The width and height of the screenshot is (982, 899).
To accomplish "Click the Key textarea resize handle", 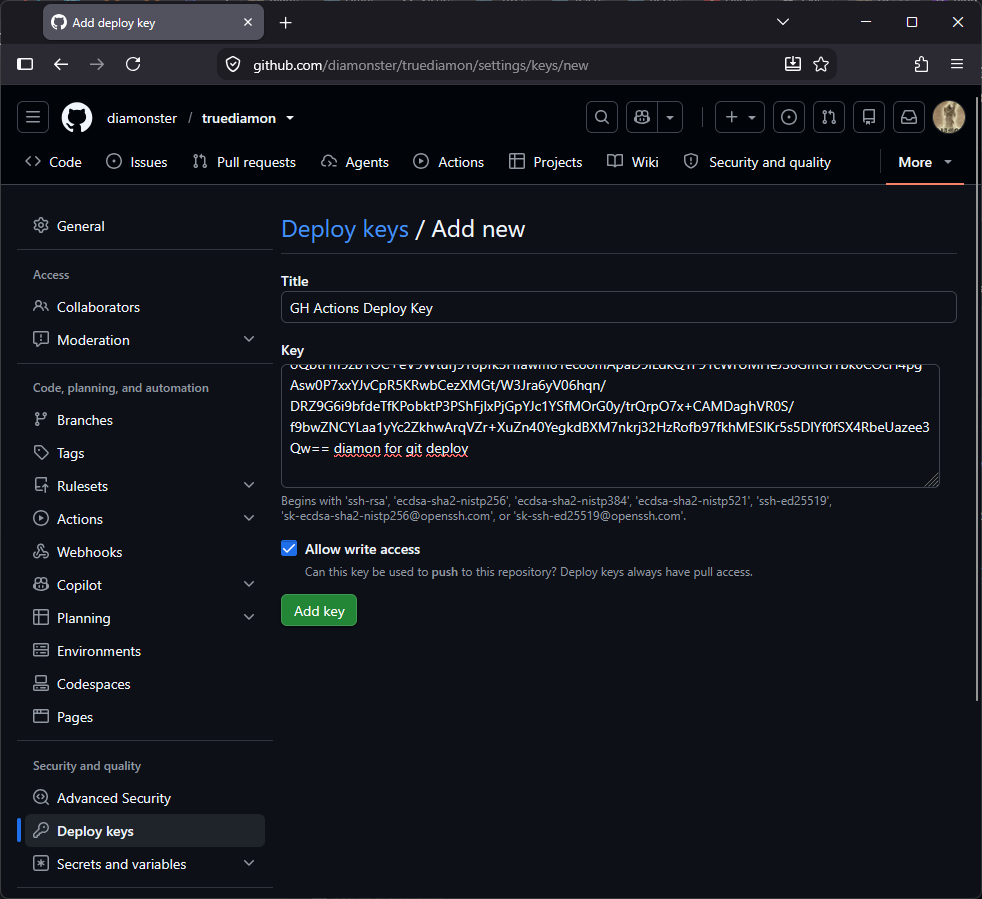I will 932,480.
